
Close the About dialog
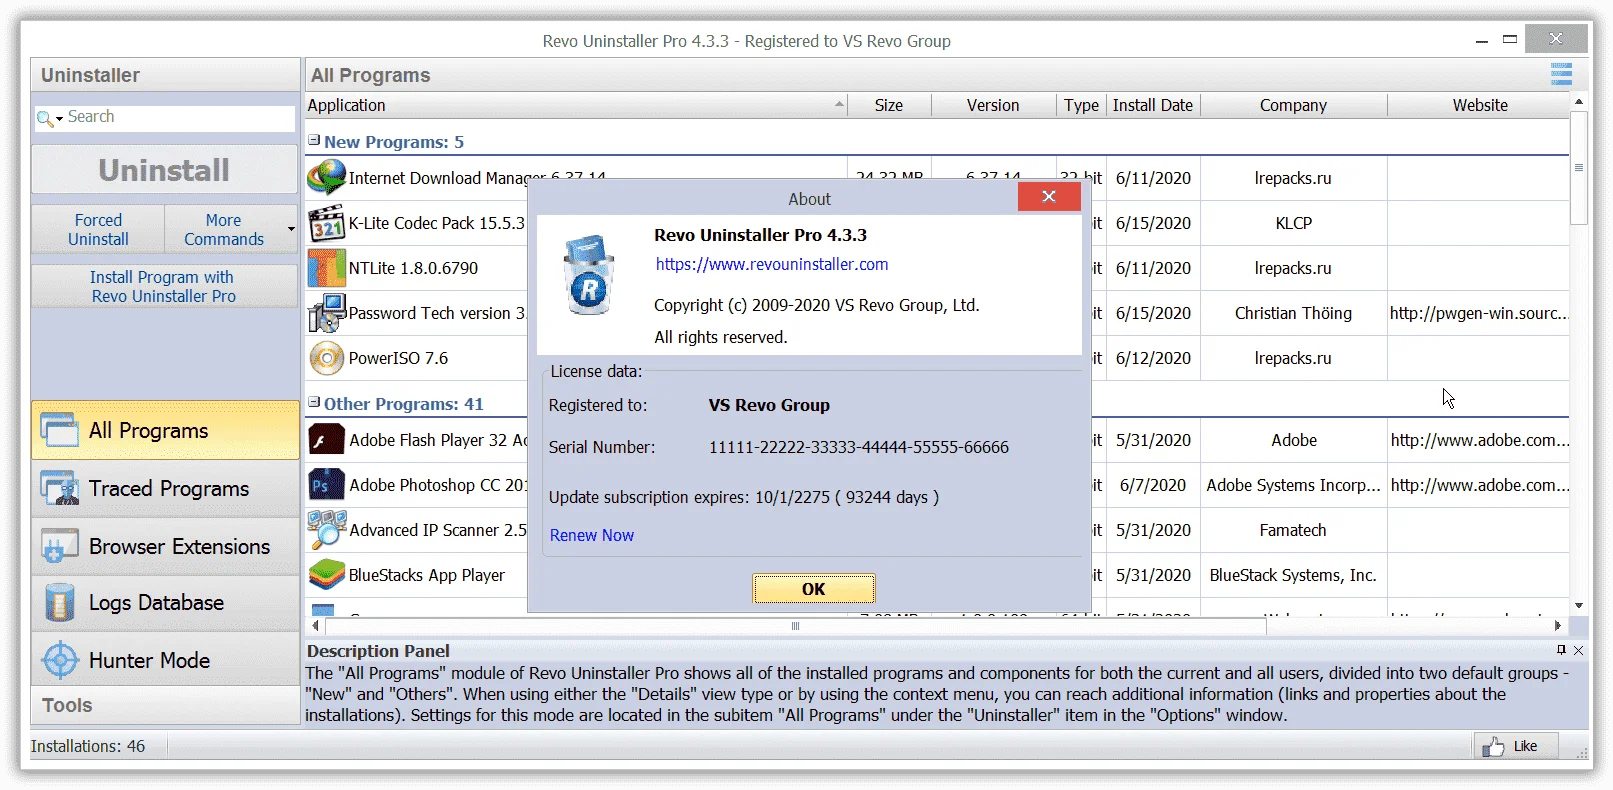pyautogui.click(x=1049, y=196)
